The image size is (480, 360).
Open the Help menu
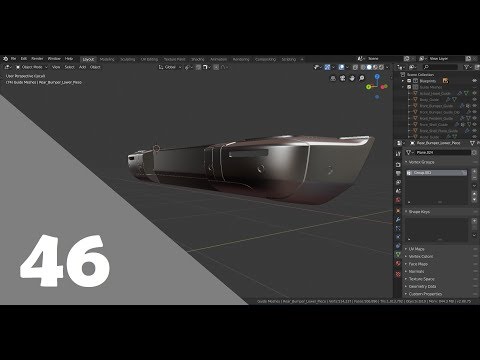click(69, 59)
